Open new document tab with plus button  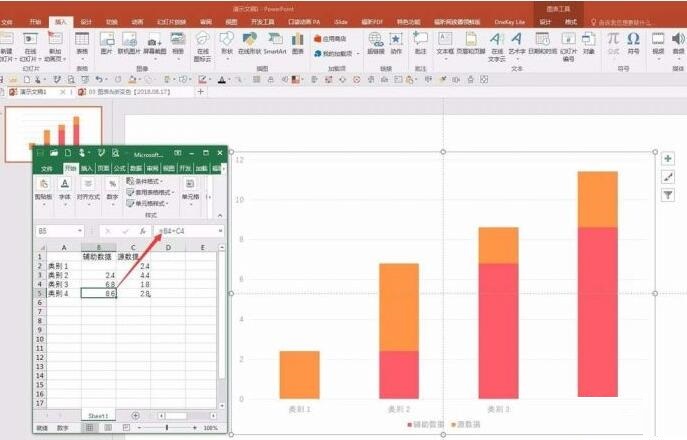[x=201, y=92]
